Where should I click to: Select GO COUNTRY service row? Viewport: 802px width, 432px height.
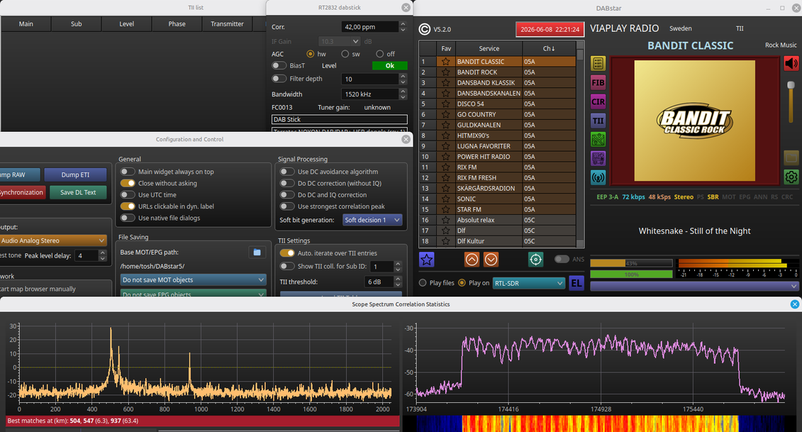(497, 115)
